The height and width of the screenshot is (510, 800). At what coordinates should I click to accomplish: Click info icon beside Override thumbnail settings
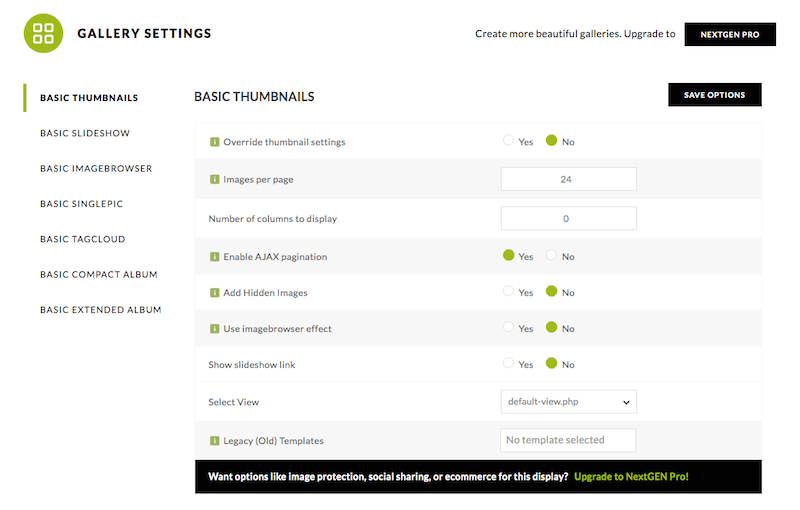click(215, 142)
